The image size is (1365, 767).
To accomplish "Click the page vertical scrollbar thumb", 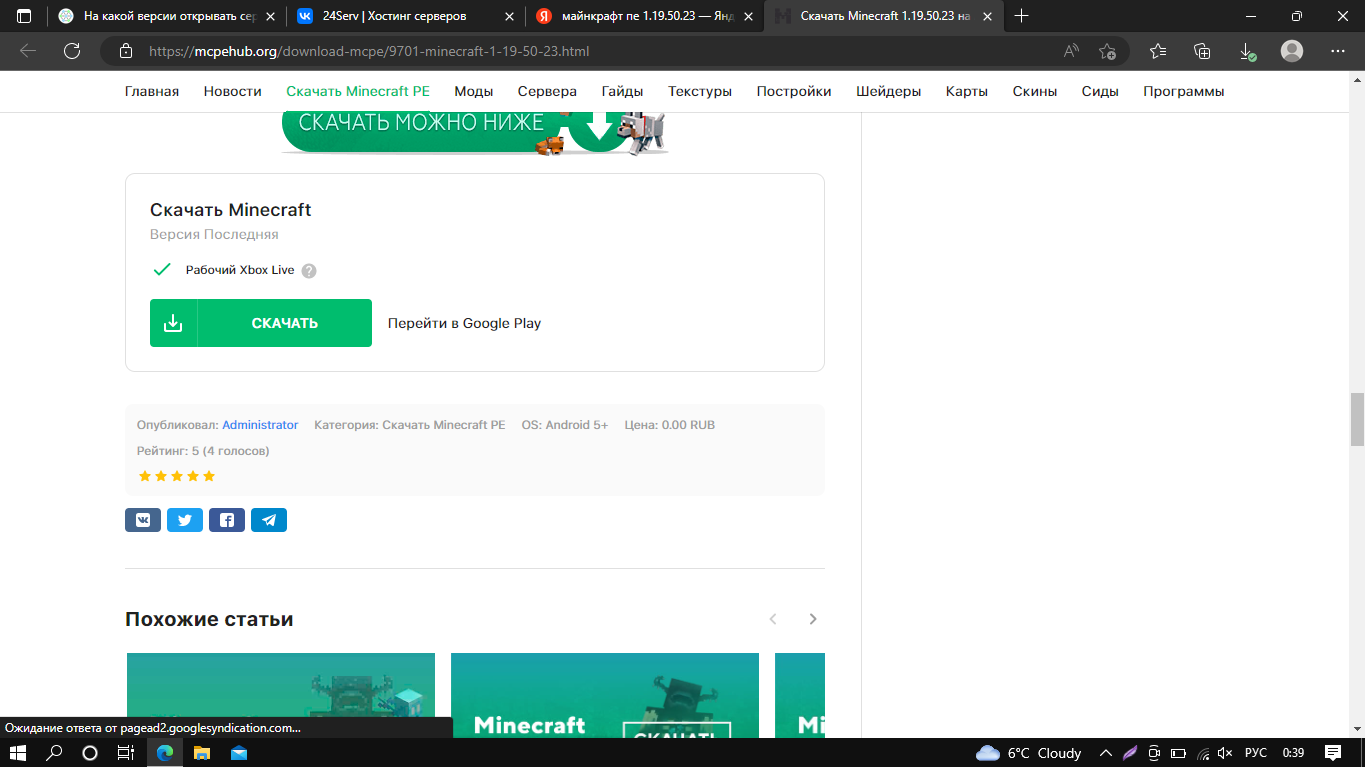I will tap(1357, 419).
